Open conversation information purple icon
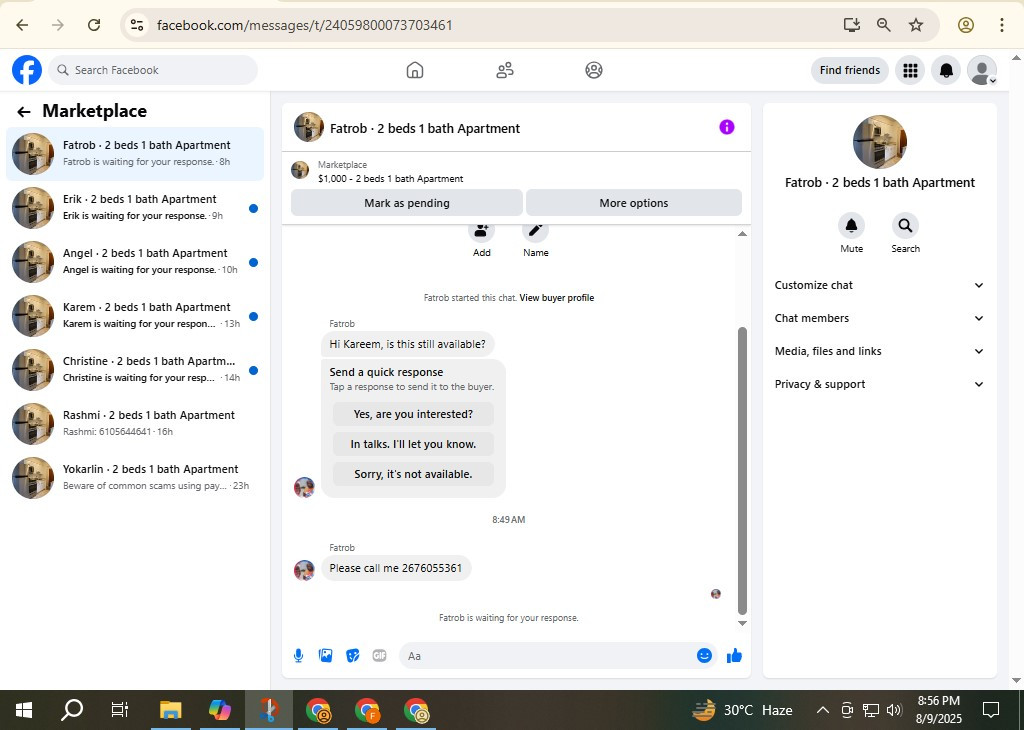 [727, 127]
